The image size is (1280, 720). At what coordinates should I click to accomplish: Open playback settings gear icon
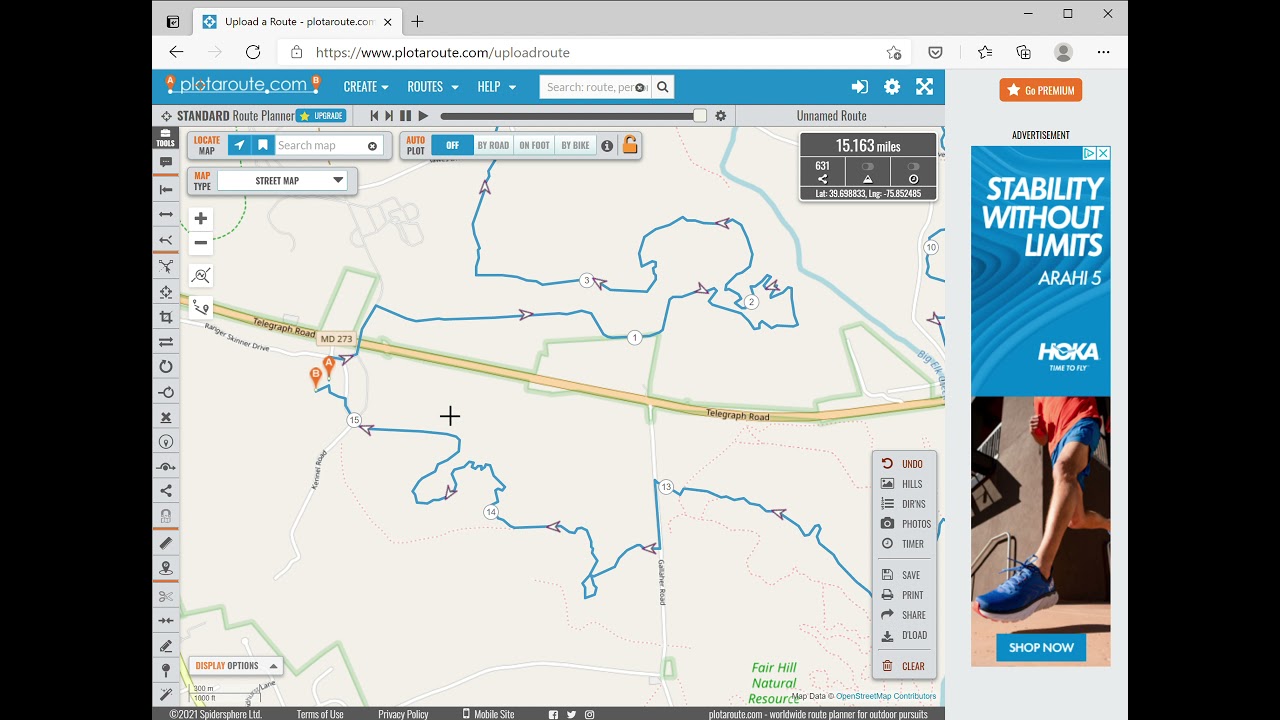720,116
